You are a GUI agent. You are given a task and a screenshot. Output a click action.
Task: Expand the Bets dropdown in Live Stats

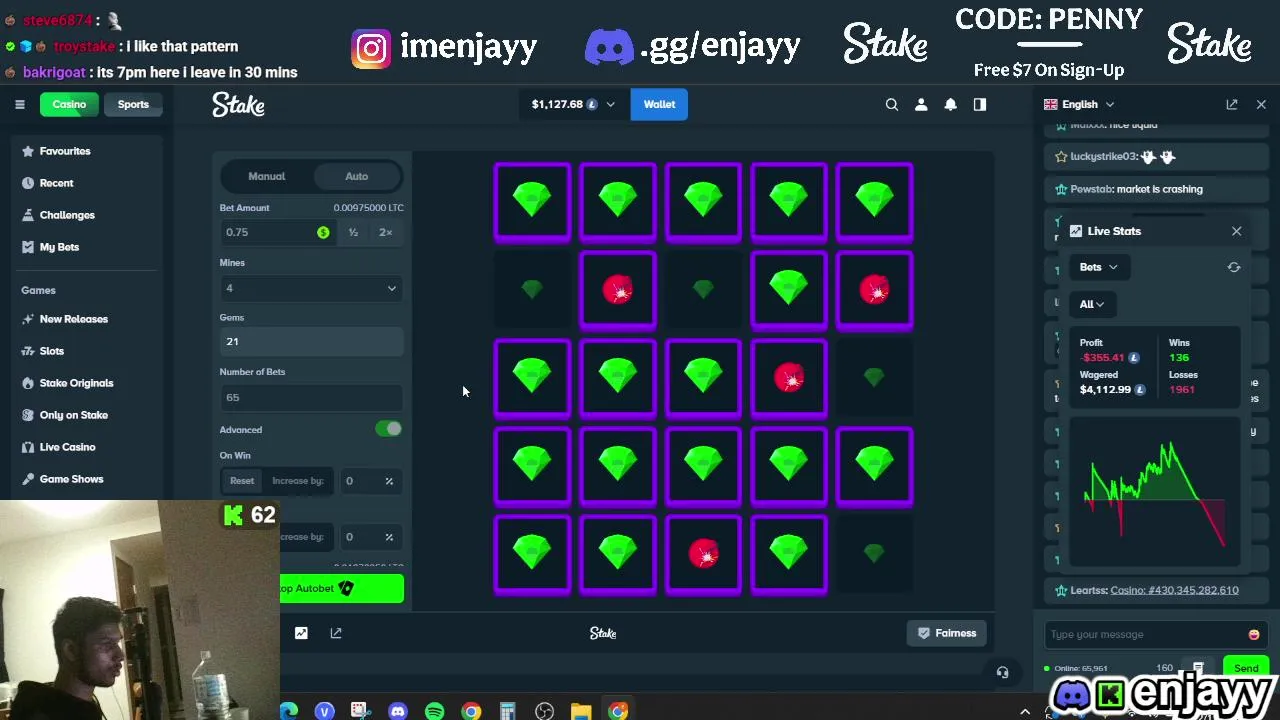click(1098, 267)
